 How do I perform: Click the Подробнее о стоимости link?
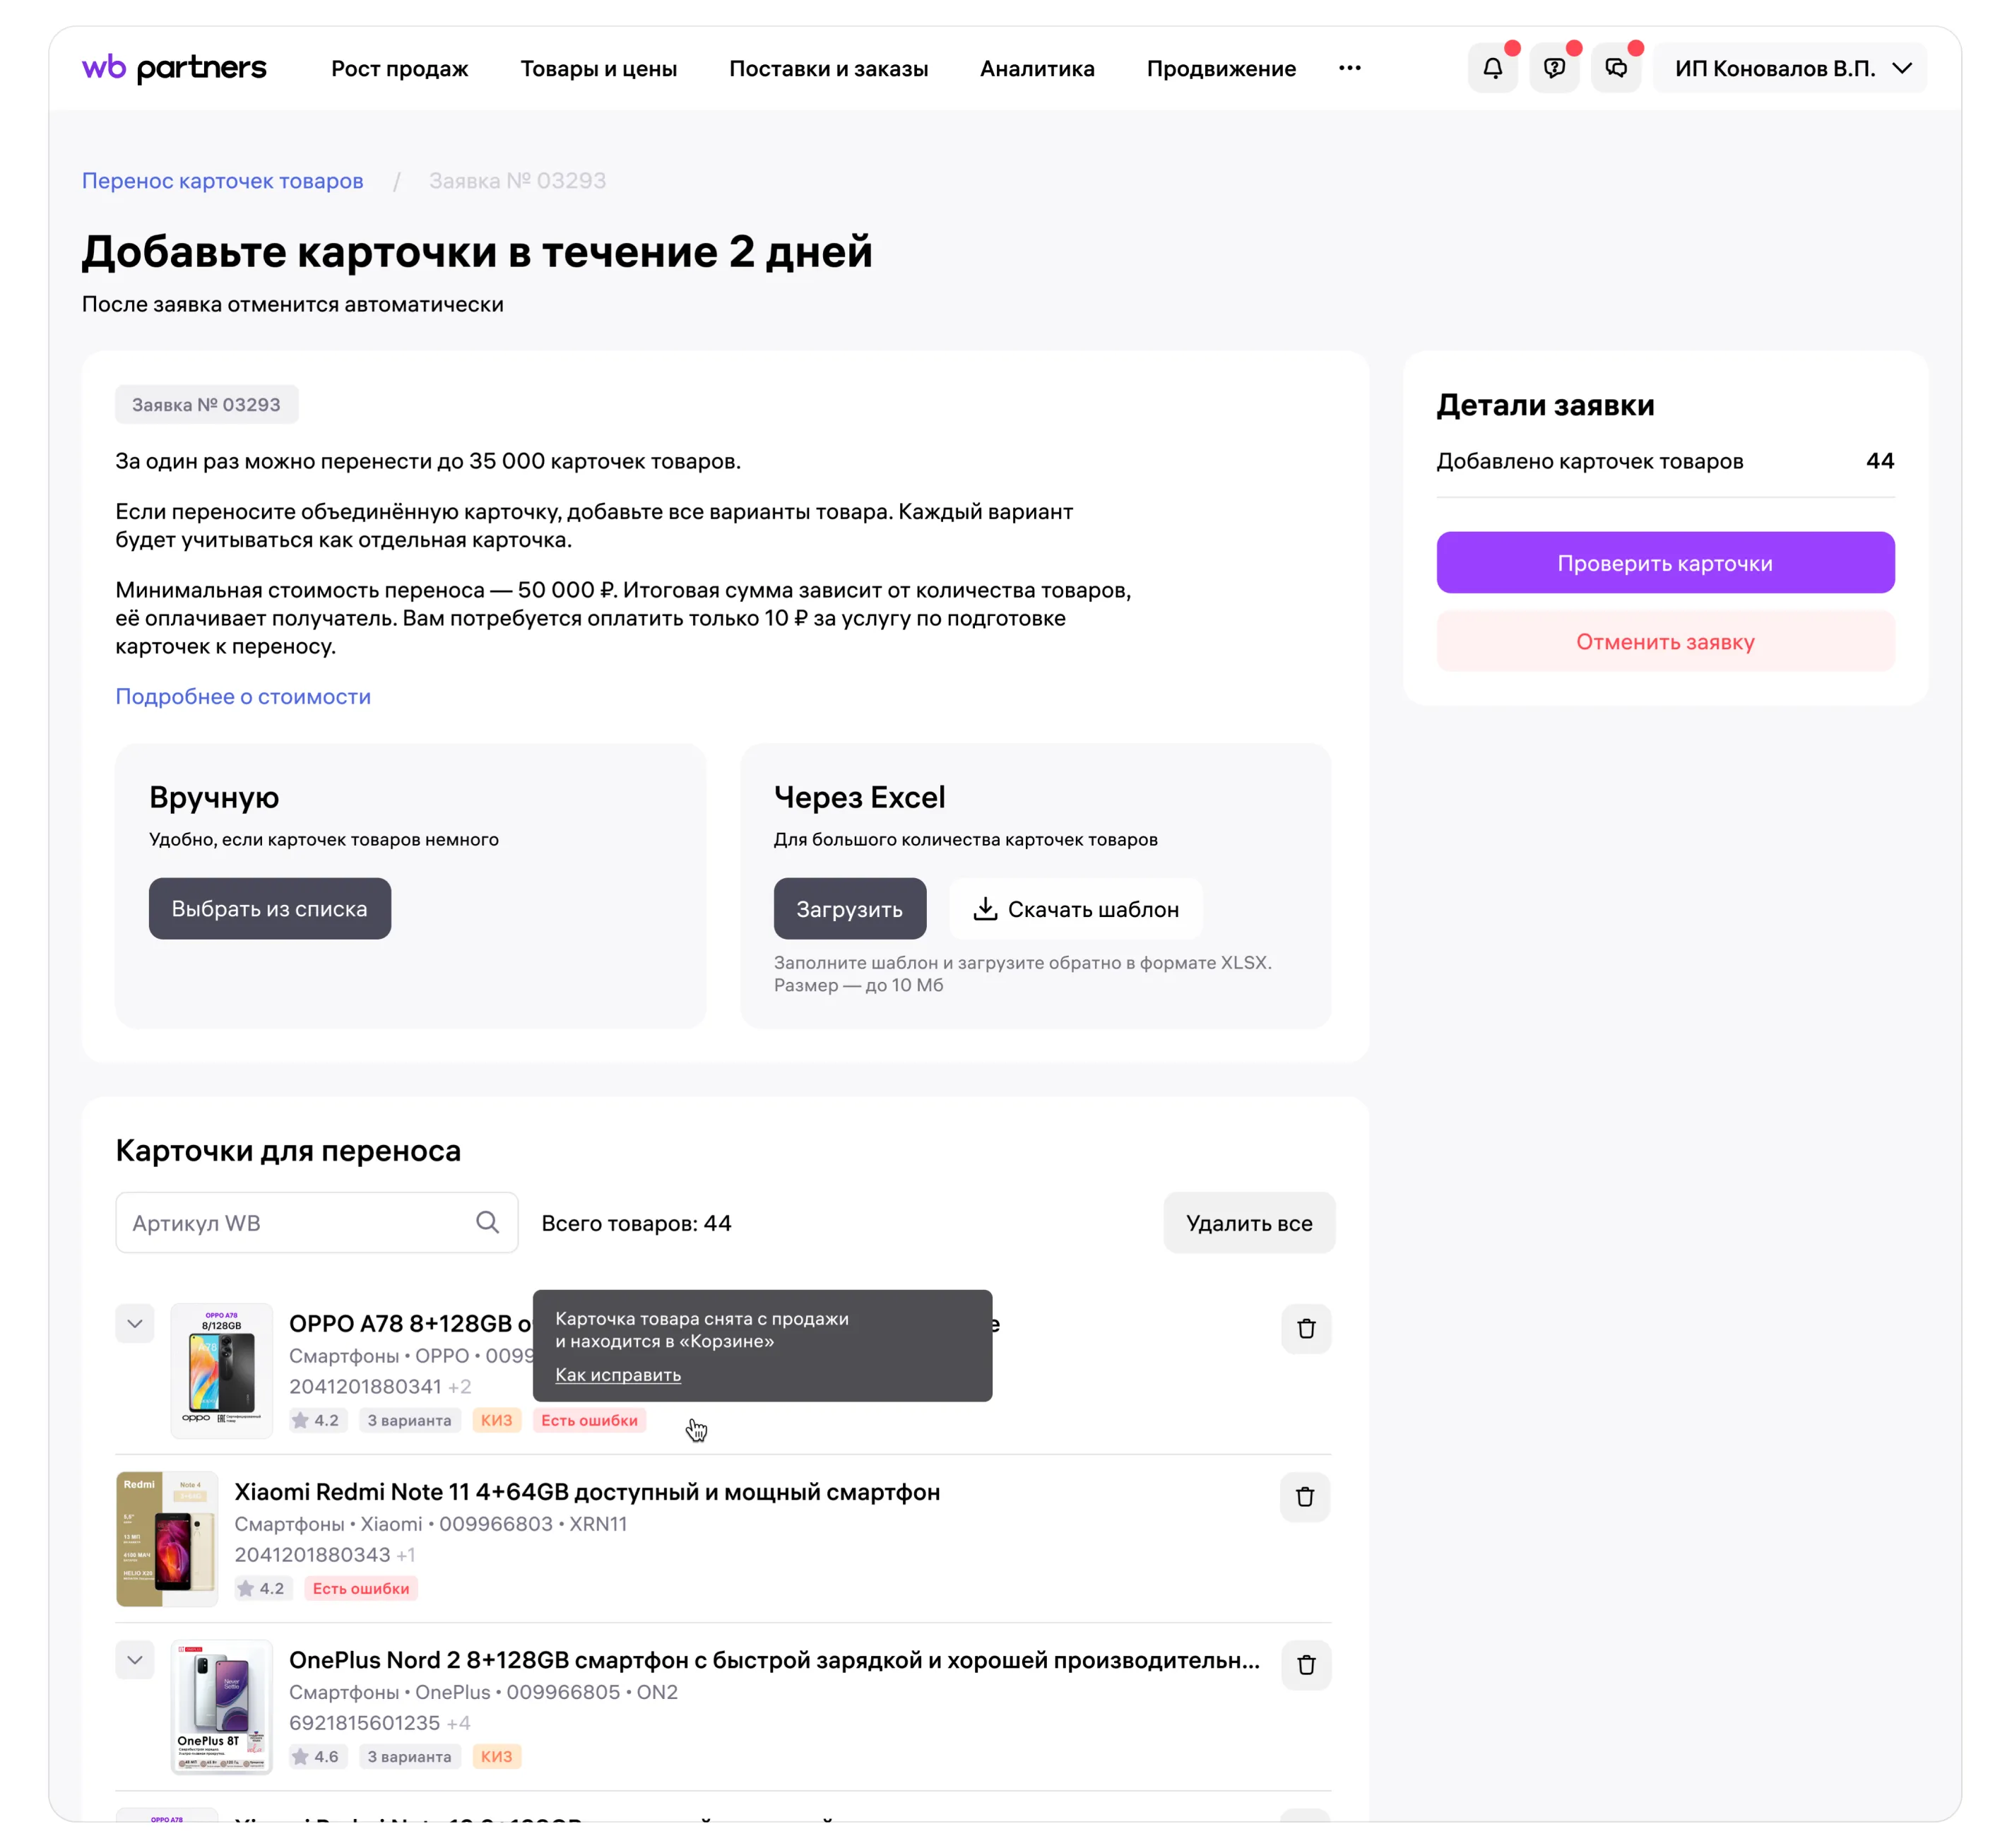243,697
